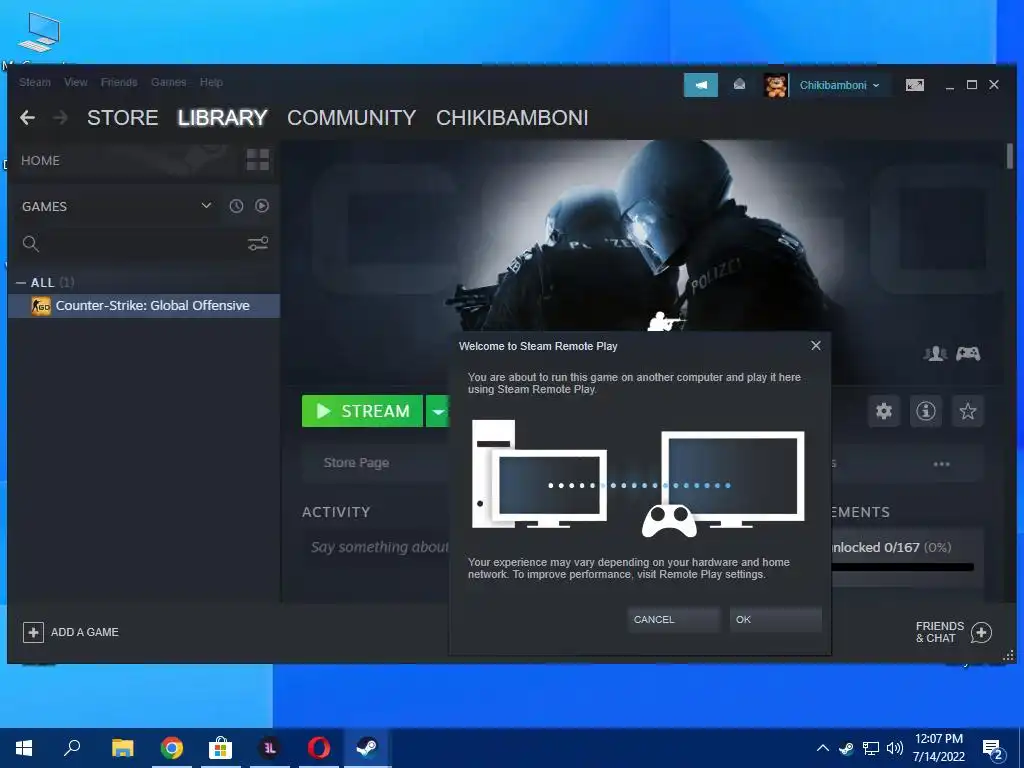The width and height of the screenshot is (1024, 768).
Task: Go to the STORE tab
Action: tap(122, 118)
